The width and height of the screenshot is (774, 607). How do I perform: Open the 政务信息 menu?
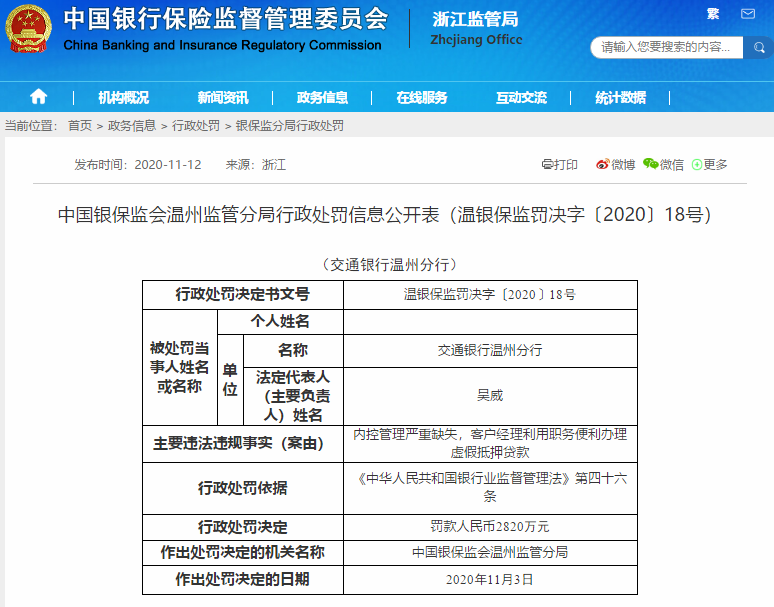pos(322,97)
